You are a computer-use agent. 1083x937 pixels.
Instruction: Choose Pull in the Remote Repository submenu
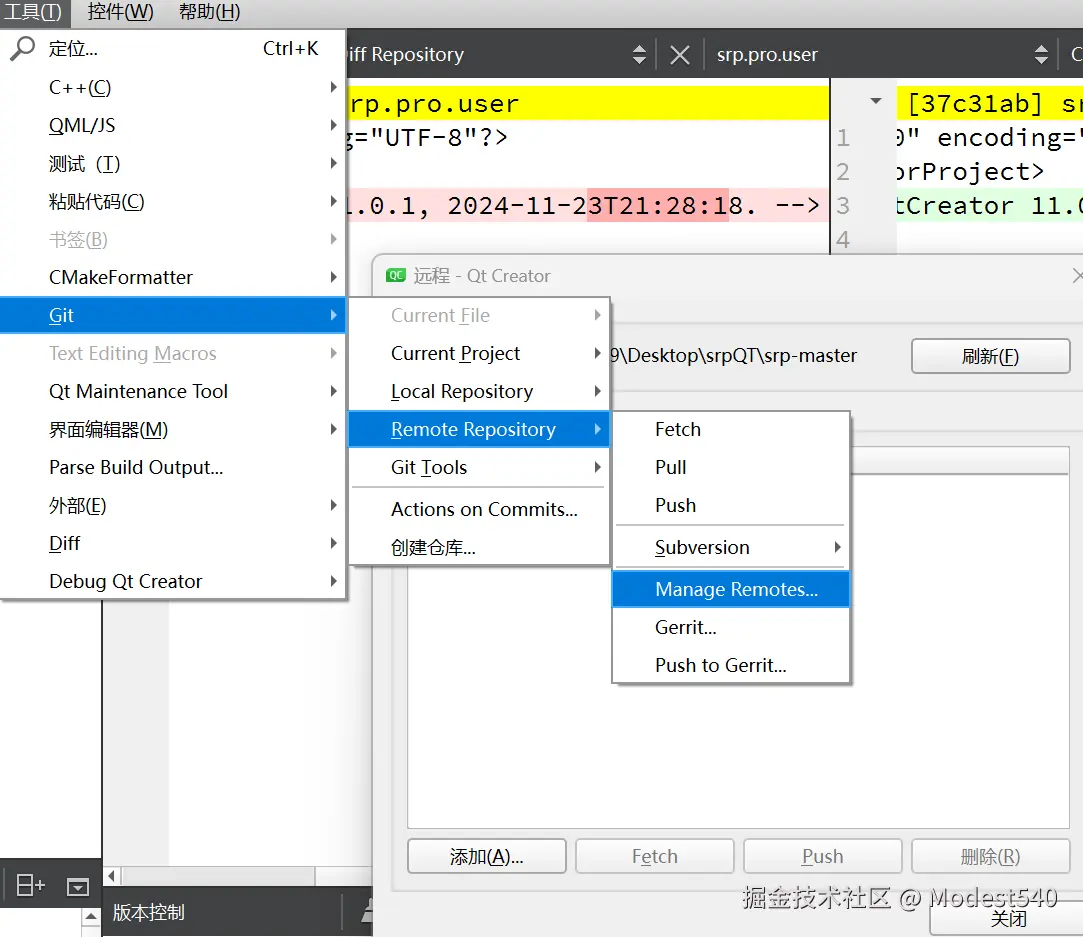[x=730, y=467]
